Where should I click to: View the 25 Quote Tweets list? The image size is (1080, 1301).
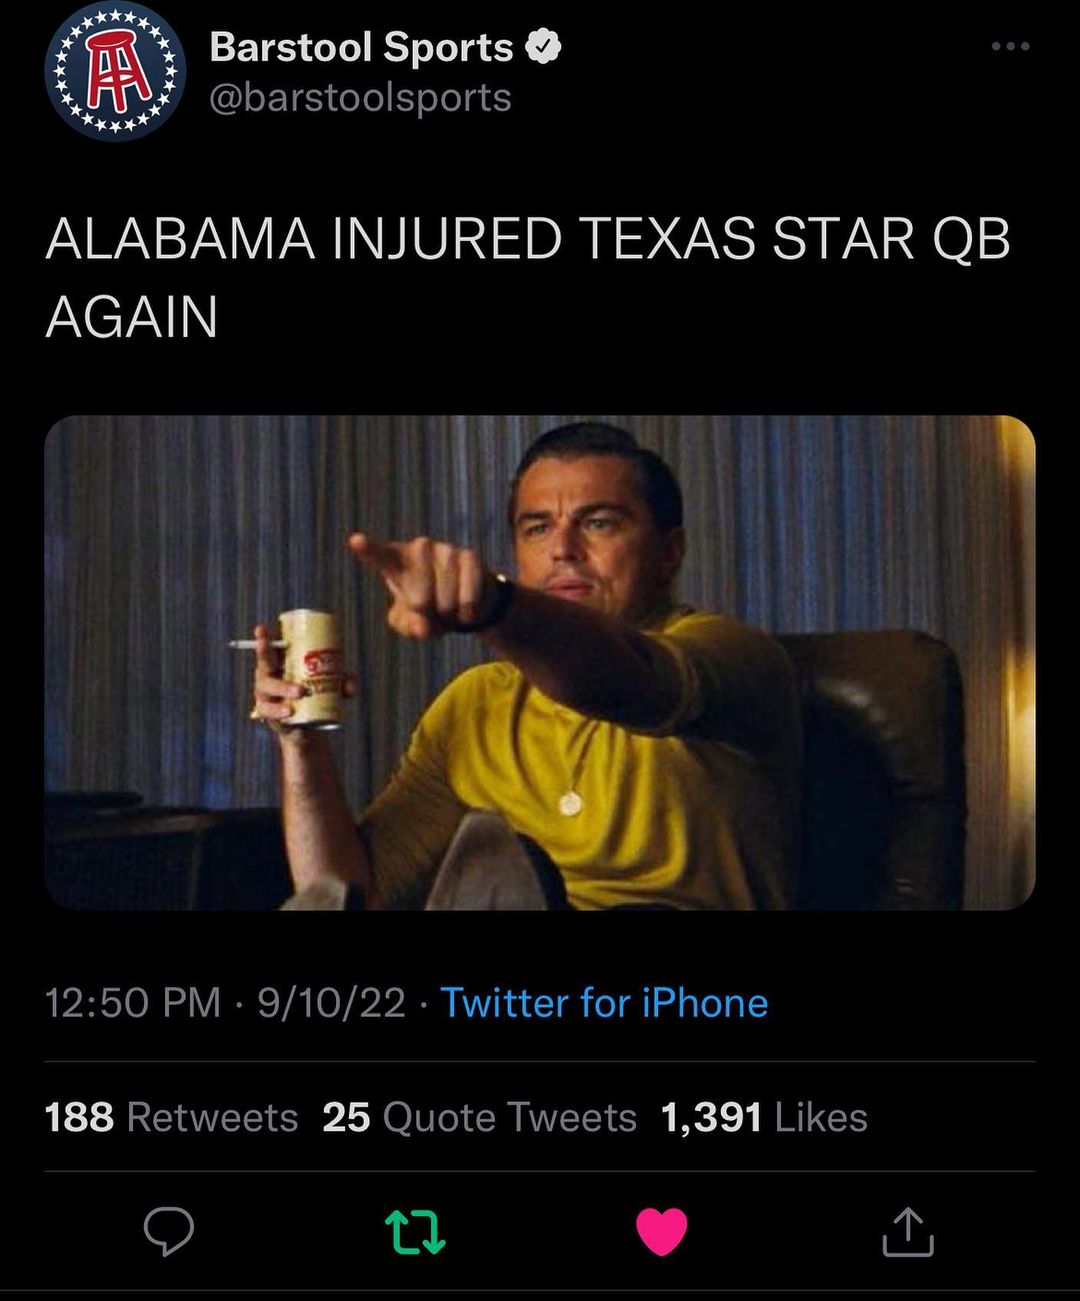(x=479, y=1117)
